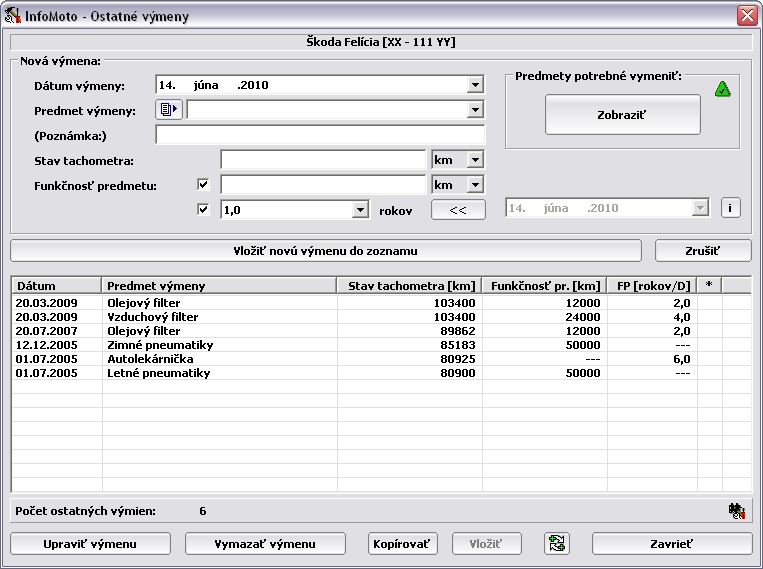Click the Škoda Felícia vehicle header
Screen dimensions: 763x569
(x=381, y=42)
